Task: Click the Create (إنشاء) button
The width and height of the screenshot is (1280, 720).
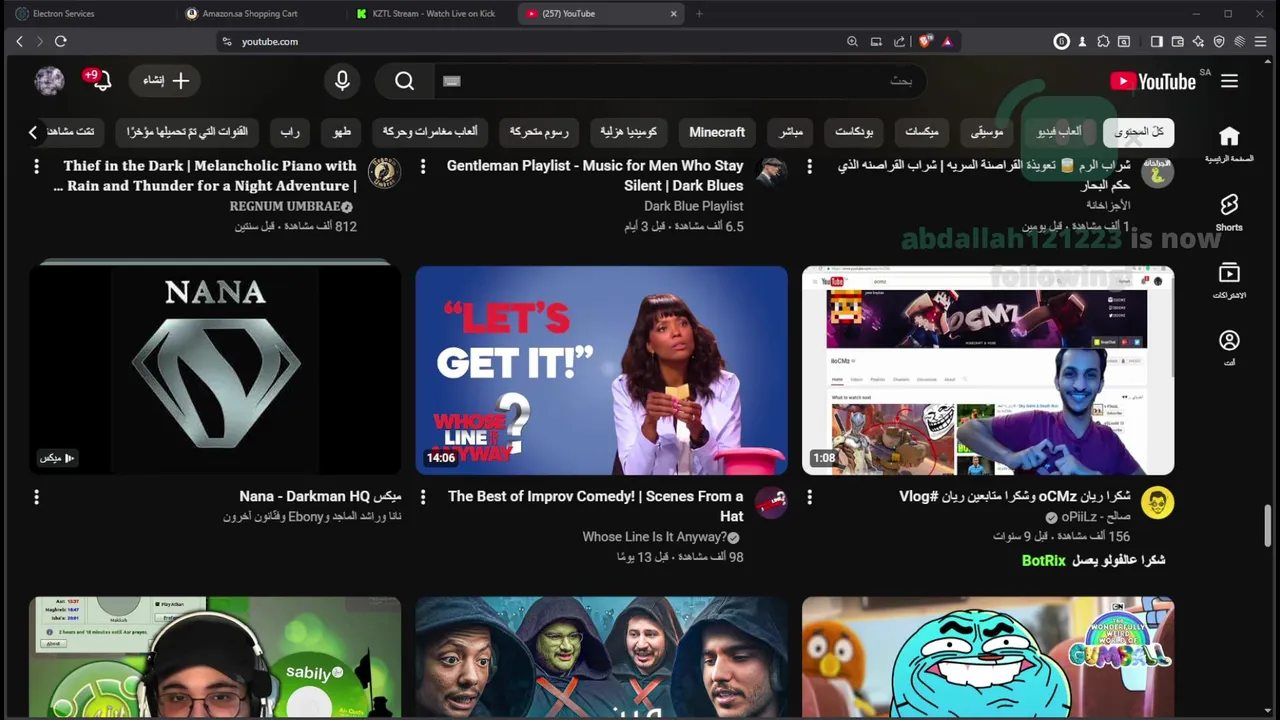Action: coord(166,81)
